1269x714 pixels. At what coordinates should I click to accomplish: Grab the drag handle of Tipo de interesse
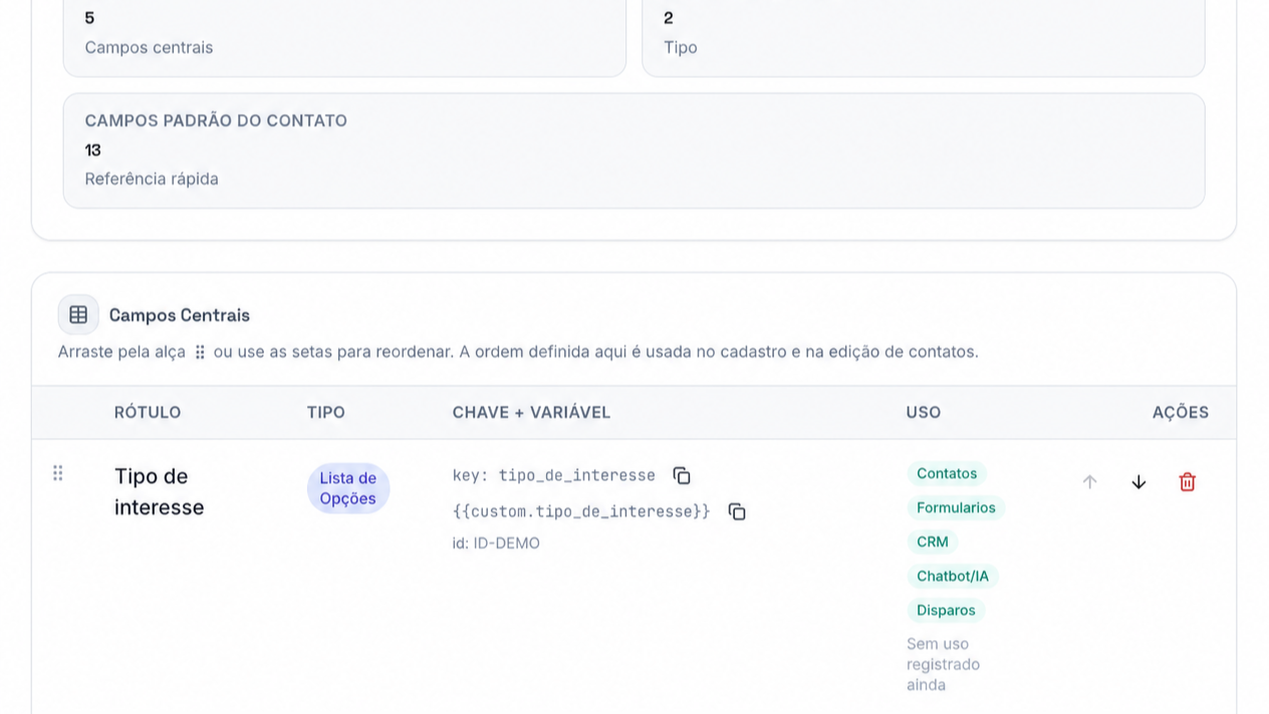[x=58, y=473]
